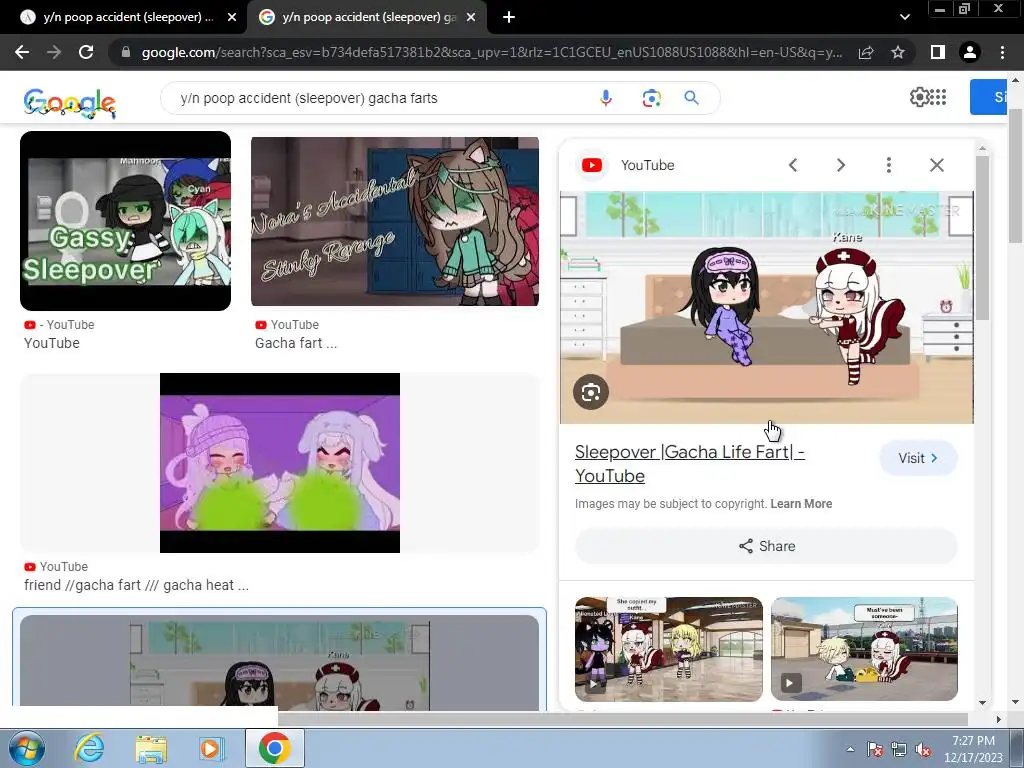Screen dimensions: 1024x768
Task: Search inside image with Lens button
Action: [x=590, y=392]
